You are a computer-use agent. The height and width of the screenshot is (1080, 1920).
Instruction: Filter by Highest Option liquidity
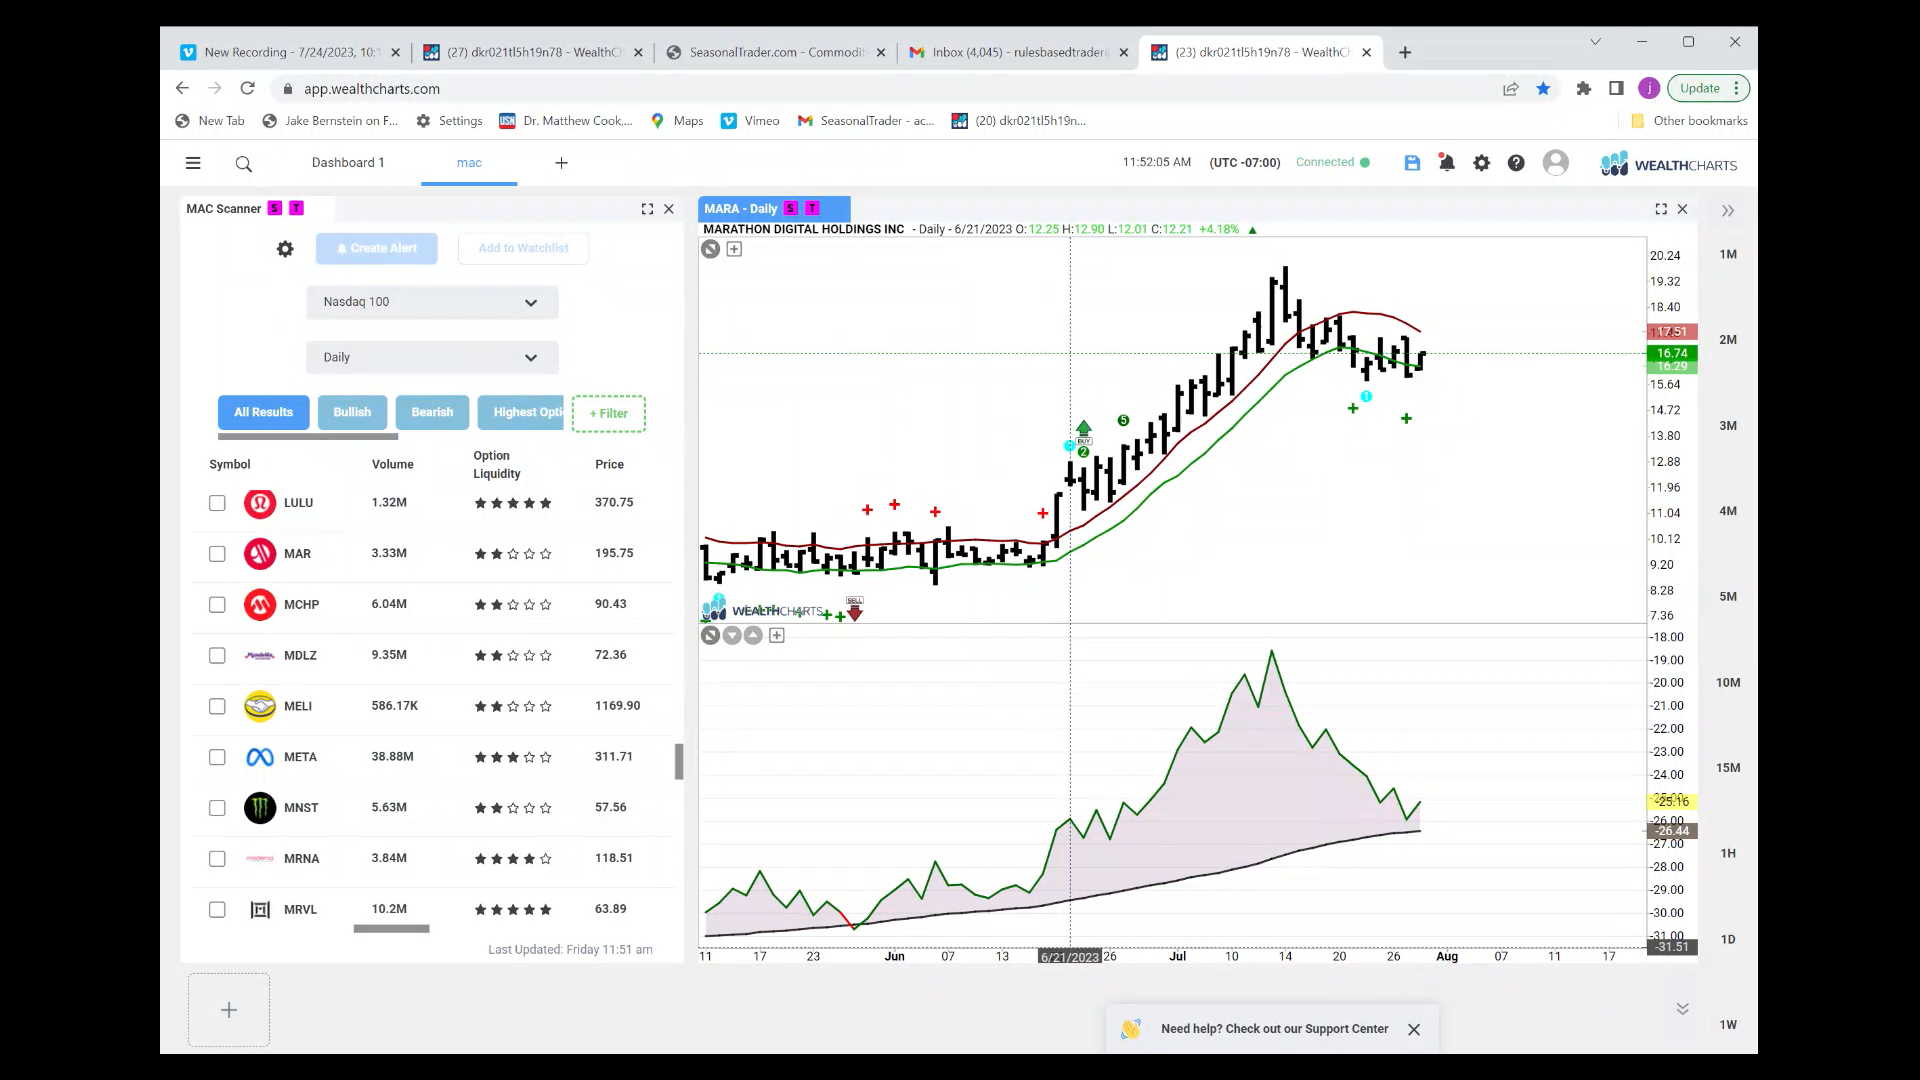pyautogui.click(x=521, y=413)
